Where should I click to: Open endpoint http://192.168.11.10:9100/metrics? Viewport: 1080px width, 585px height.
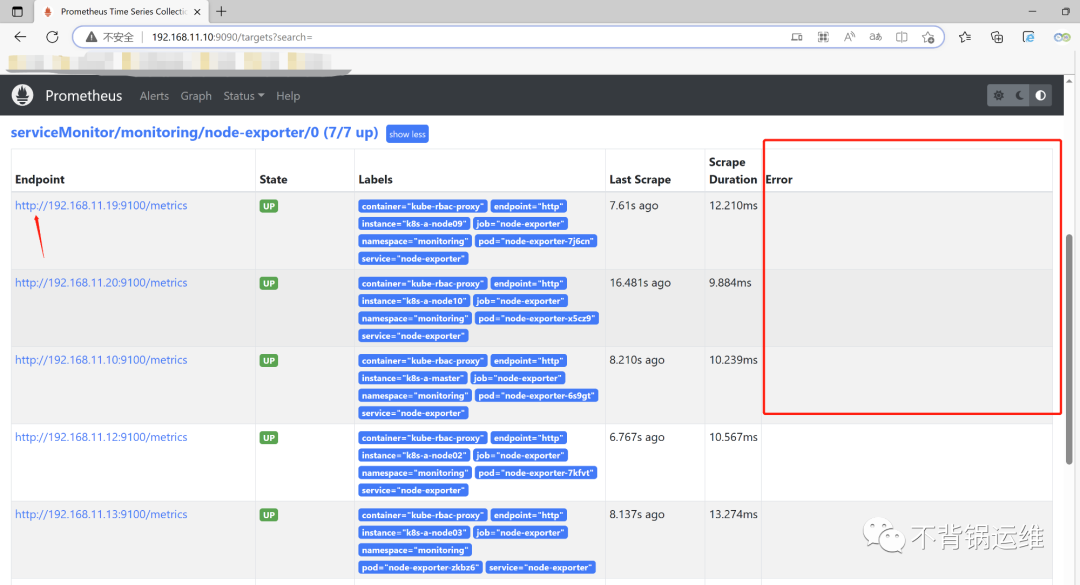101,360
